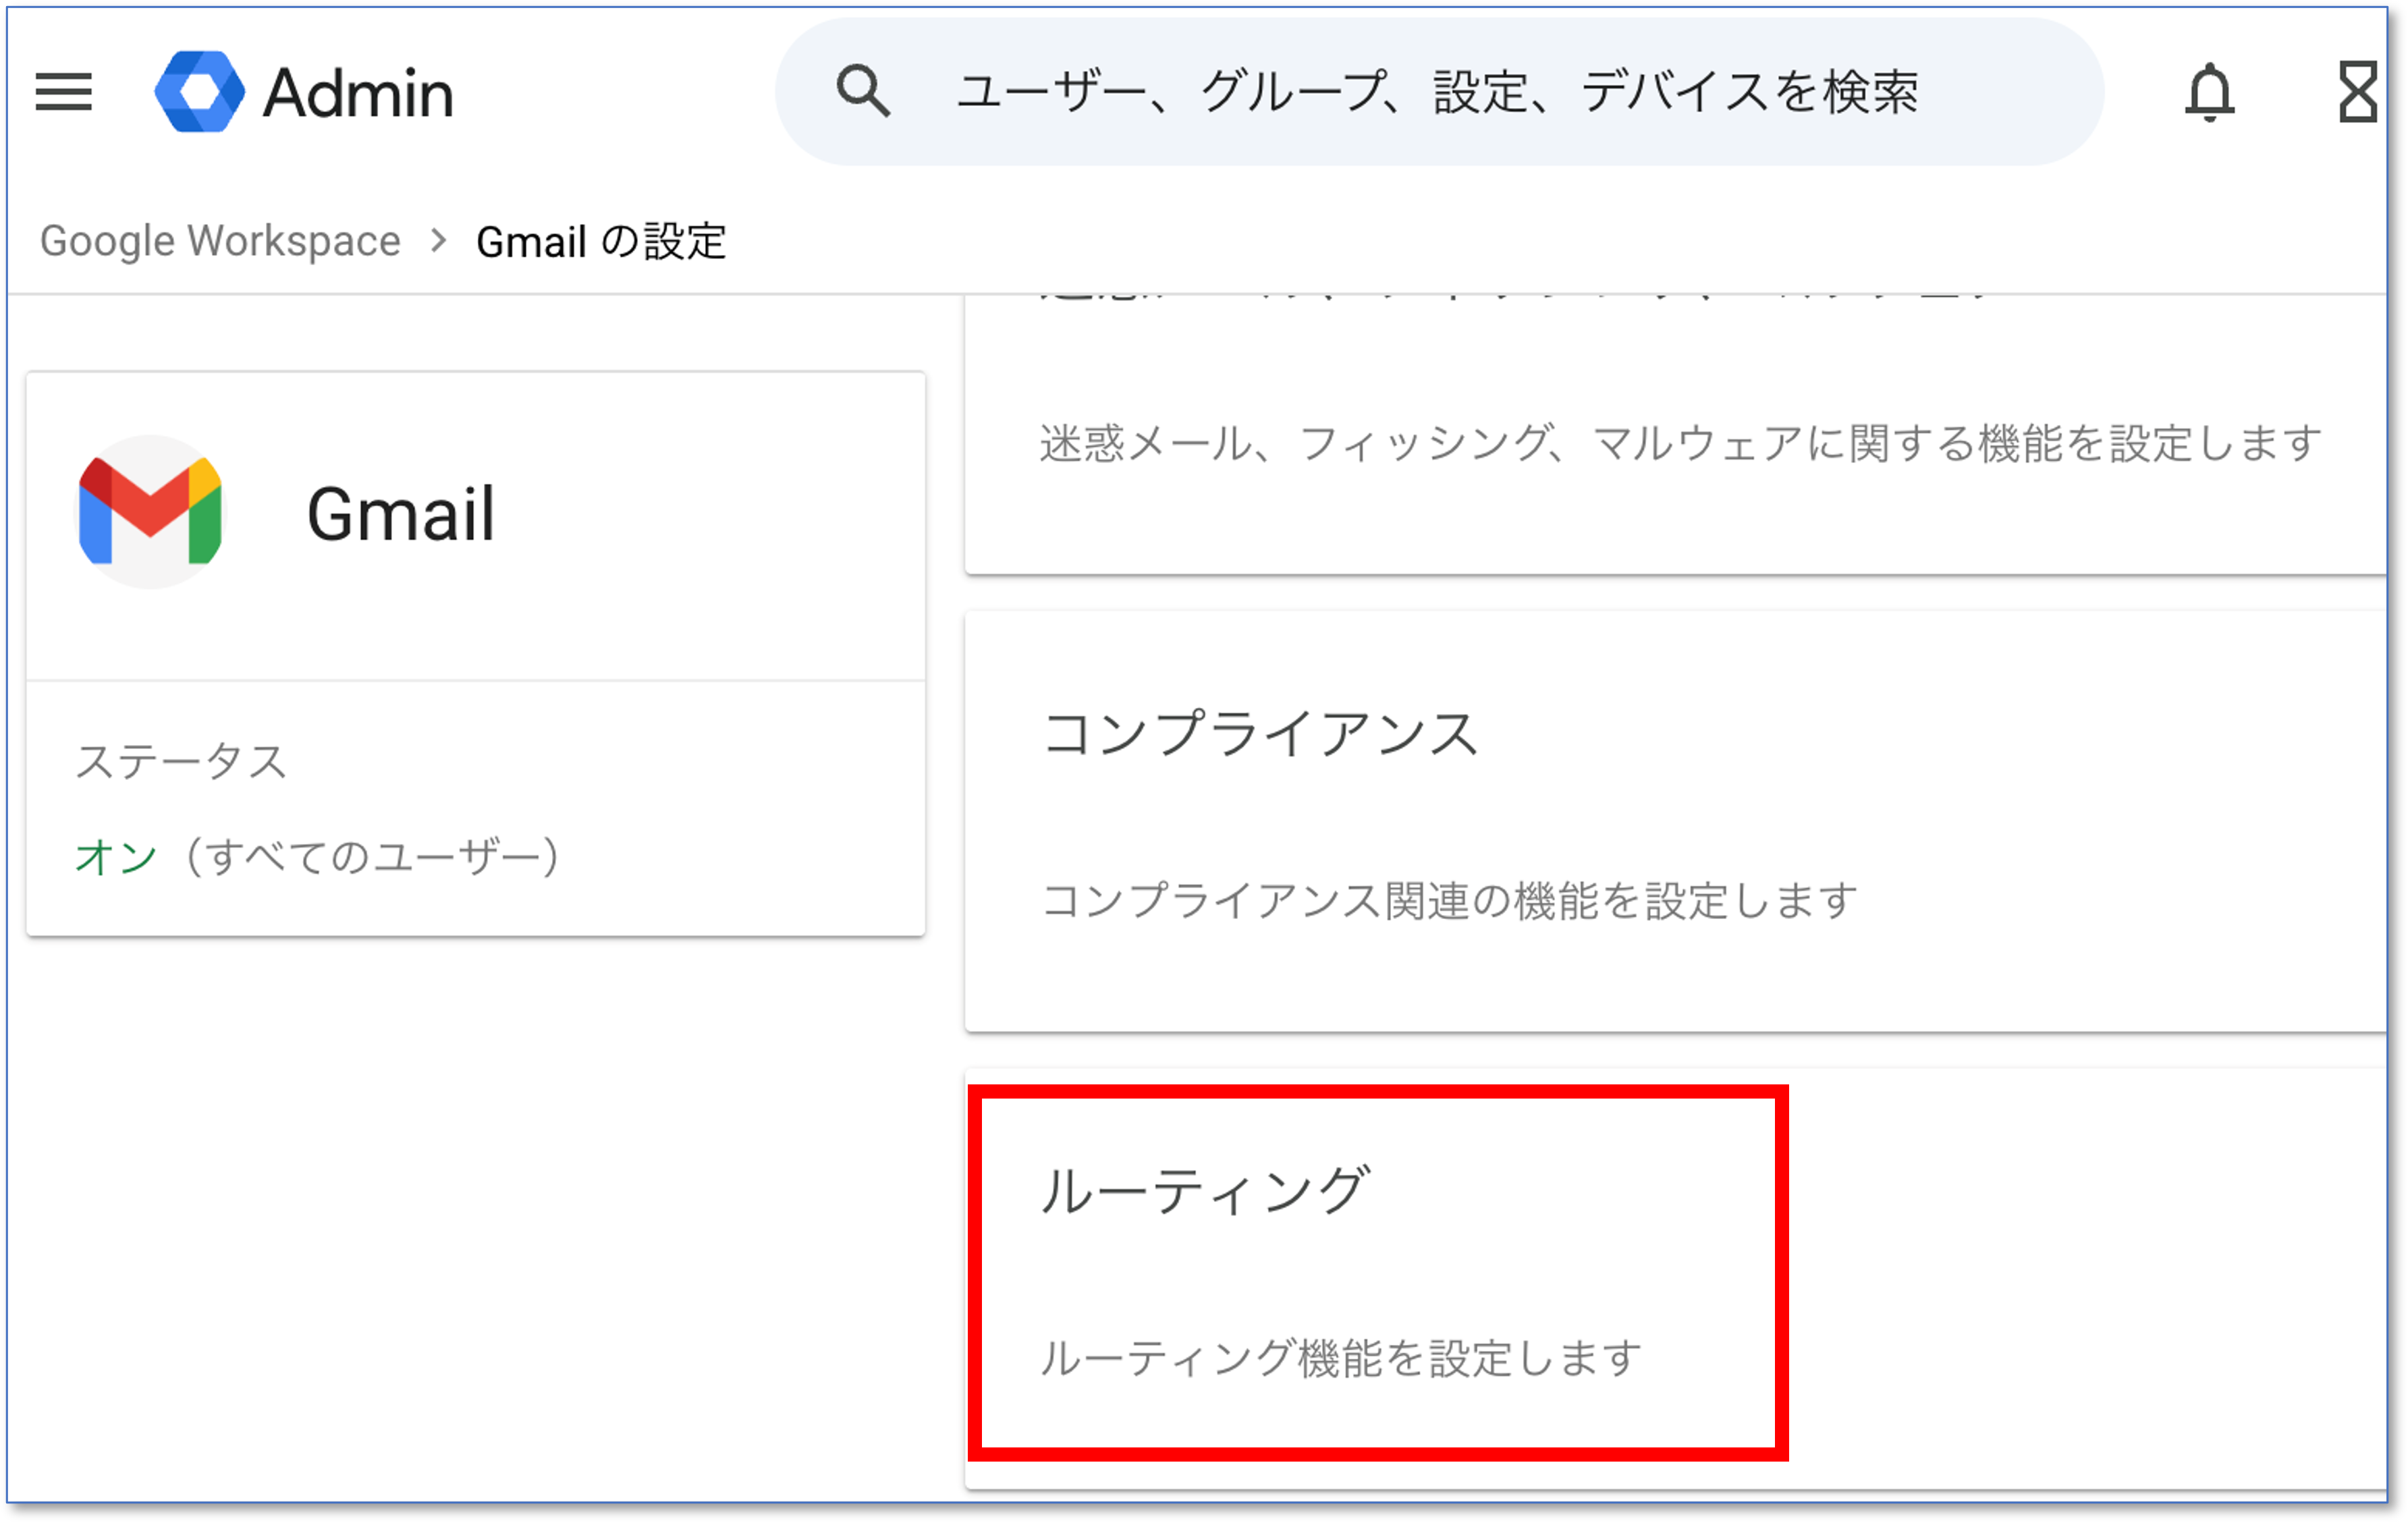Click the 'コンプライアンス関連の機能を設定します' description

(x=1450, y=901)
